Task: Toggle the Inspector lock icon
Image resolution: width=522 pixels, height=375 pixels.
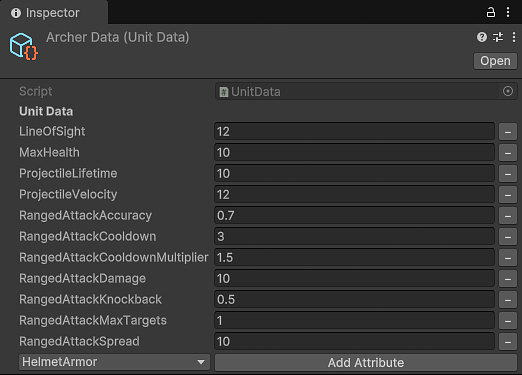Action: pos(491,12)
